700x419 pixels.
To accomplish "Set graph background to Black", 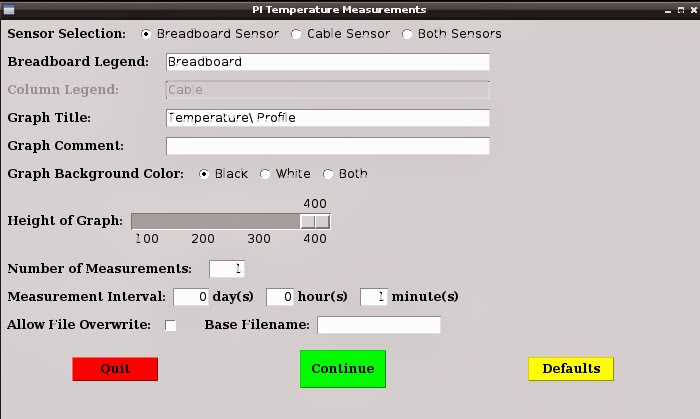I will tap(204, 174).
